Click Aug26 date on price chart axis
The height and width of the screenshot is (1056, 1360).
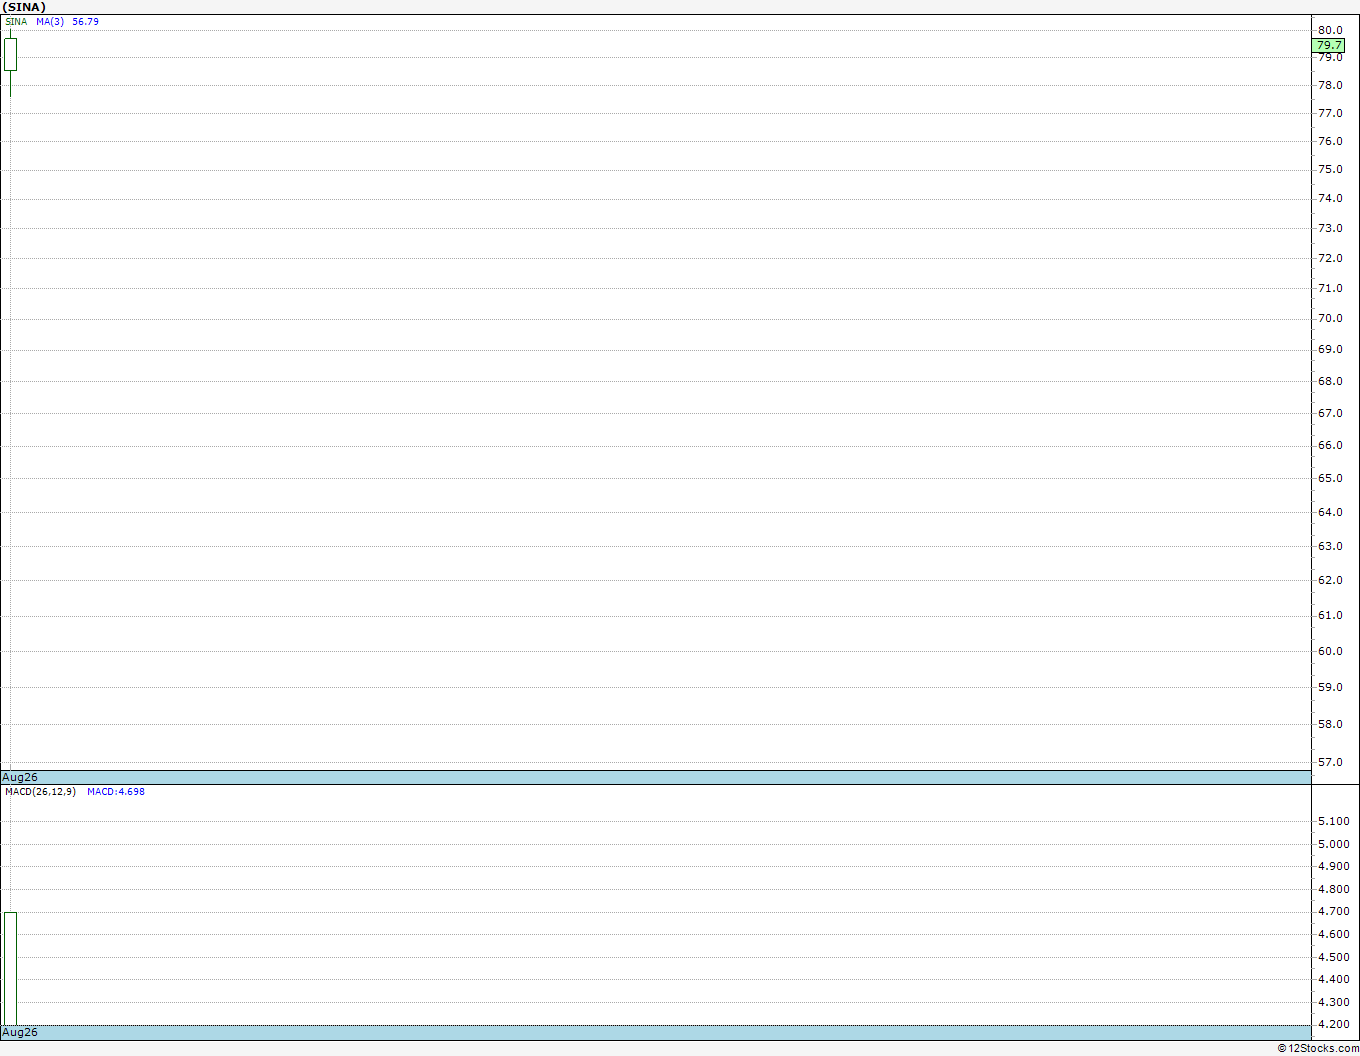20,777
